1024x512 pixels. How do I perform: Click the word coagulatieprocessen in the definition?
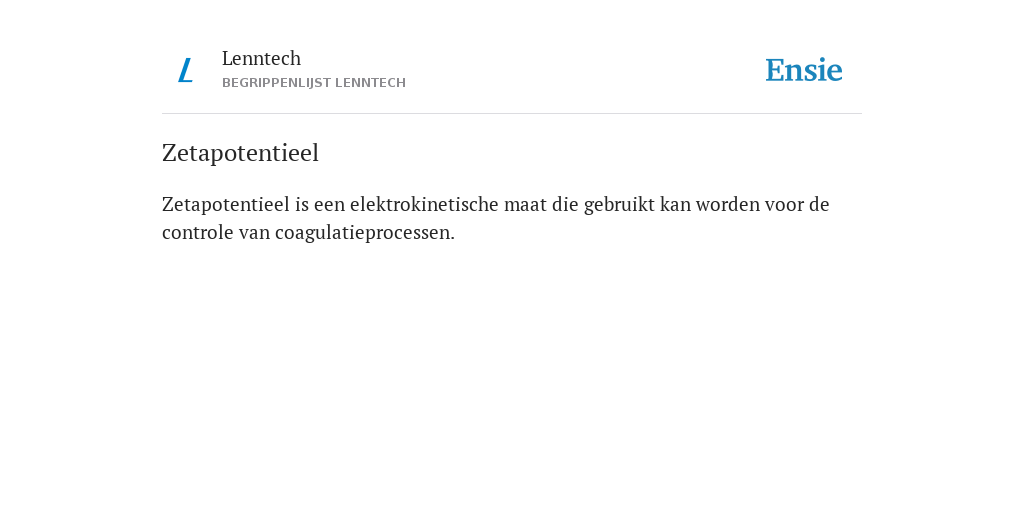click(x=364, y=232)
